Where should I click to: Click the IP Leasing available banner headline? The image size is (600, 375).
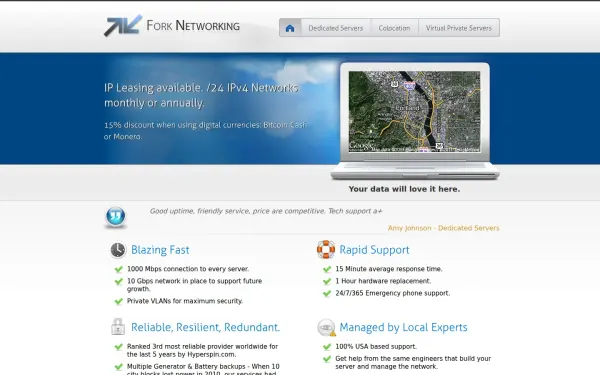[x=201, y=95]
